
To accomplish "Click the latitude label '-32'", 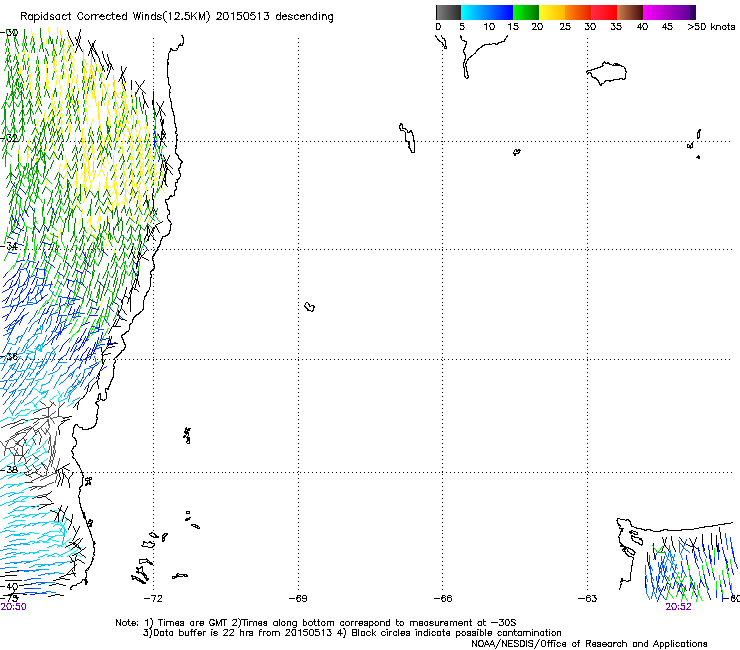I will coord(9,138).
